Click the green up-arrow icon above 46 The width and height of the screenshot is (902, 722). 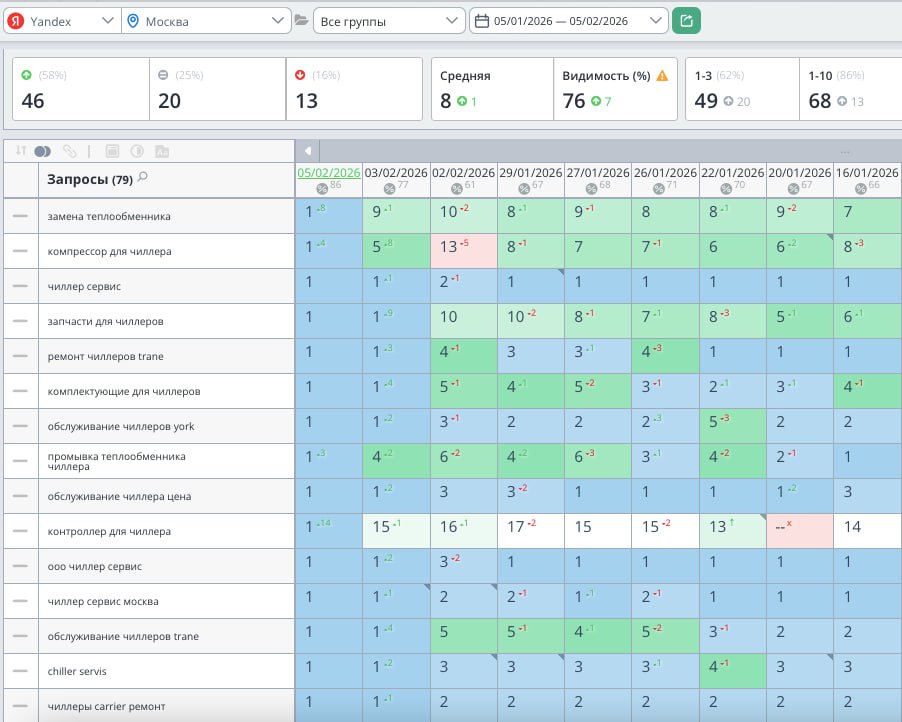tap(26, 75)
